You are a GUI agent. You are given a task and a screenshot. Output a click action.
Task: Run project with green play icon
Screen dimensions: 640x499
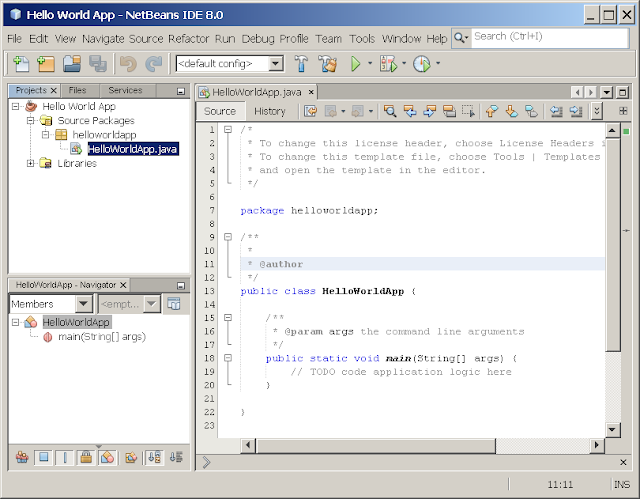tap(356, 64)
